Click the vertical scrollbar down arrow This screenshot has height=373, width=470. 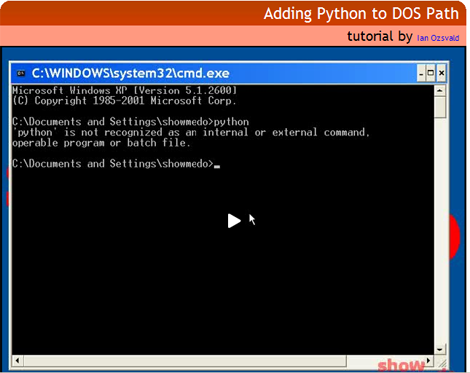click(x=440, y=349)
